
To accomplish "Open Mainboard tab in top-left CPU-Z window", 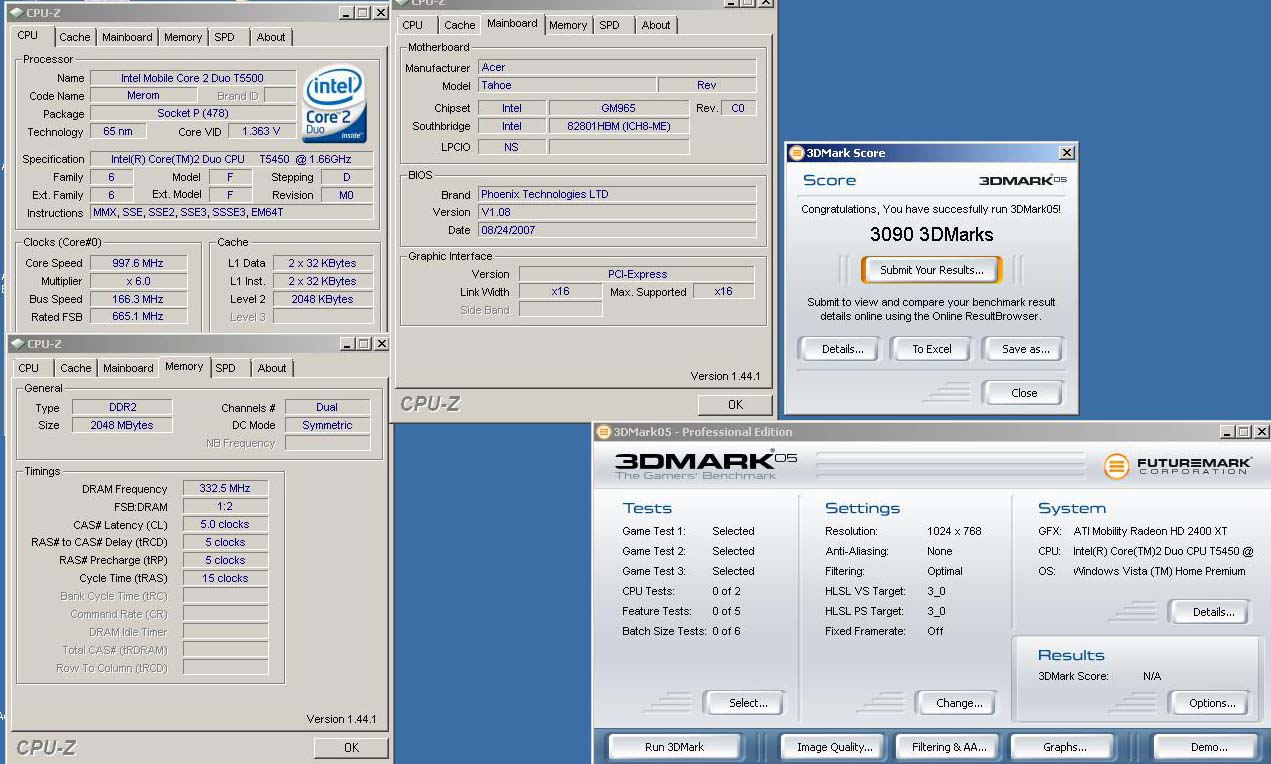I will (x=128, y=37).
